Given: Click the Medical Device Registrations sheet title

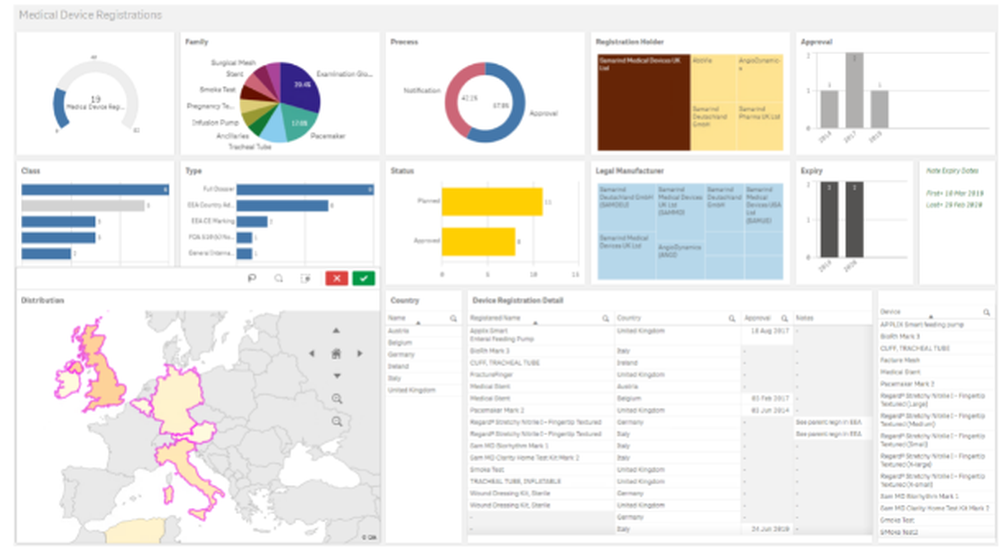Looking at the screenshot, I should click(90, 15).
